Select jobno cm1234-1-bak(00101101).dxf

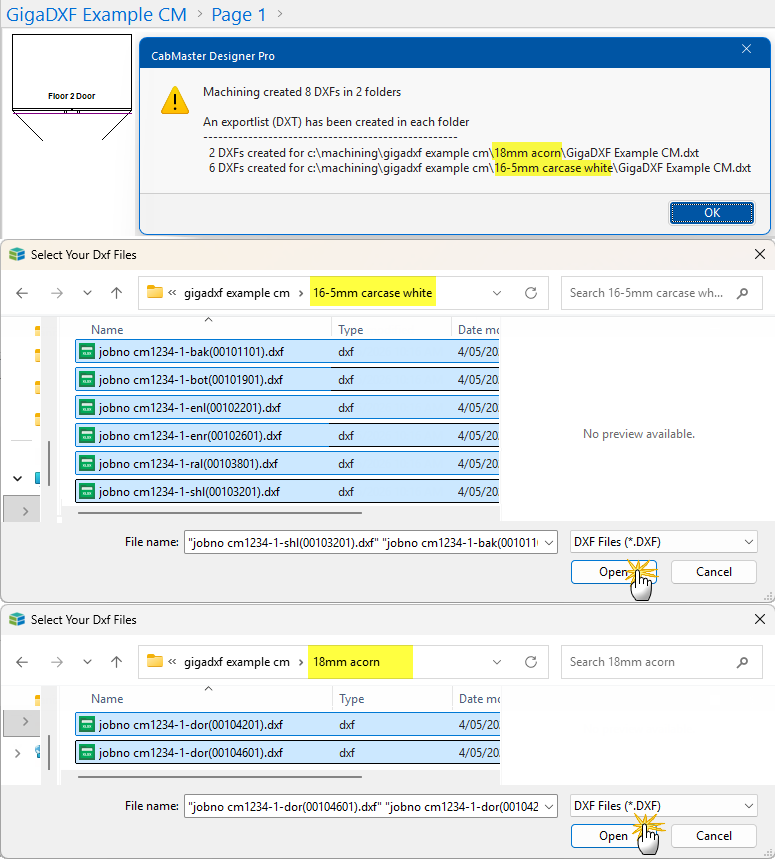286,351
